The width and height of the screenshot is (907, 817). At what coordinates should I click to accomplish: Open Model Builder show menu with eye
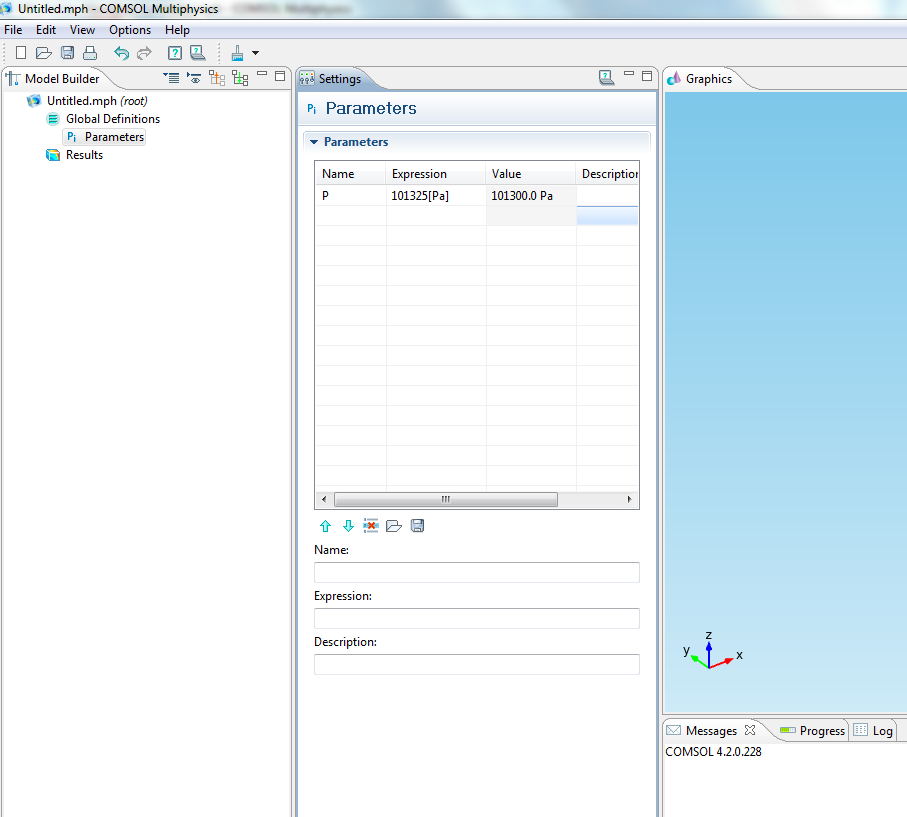tap(194, 78)
